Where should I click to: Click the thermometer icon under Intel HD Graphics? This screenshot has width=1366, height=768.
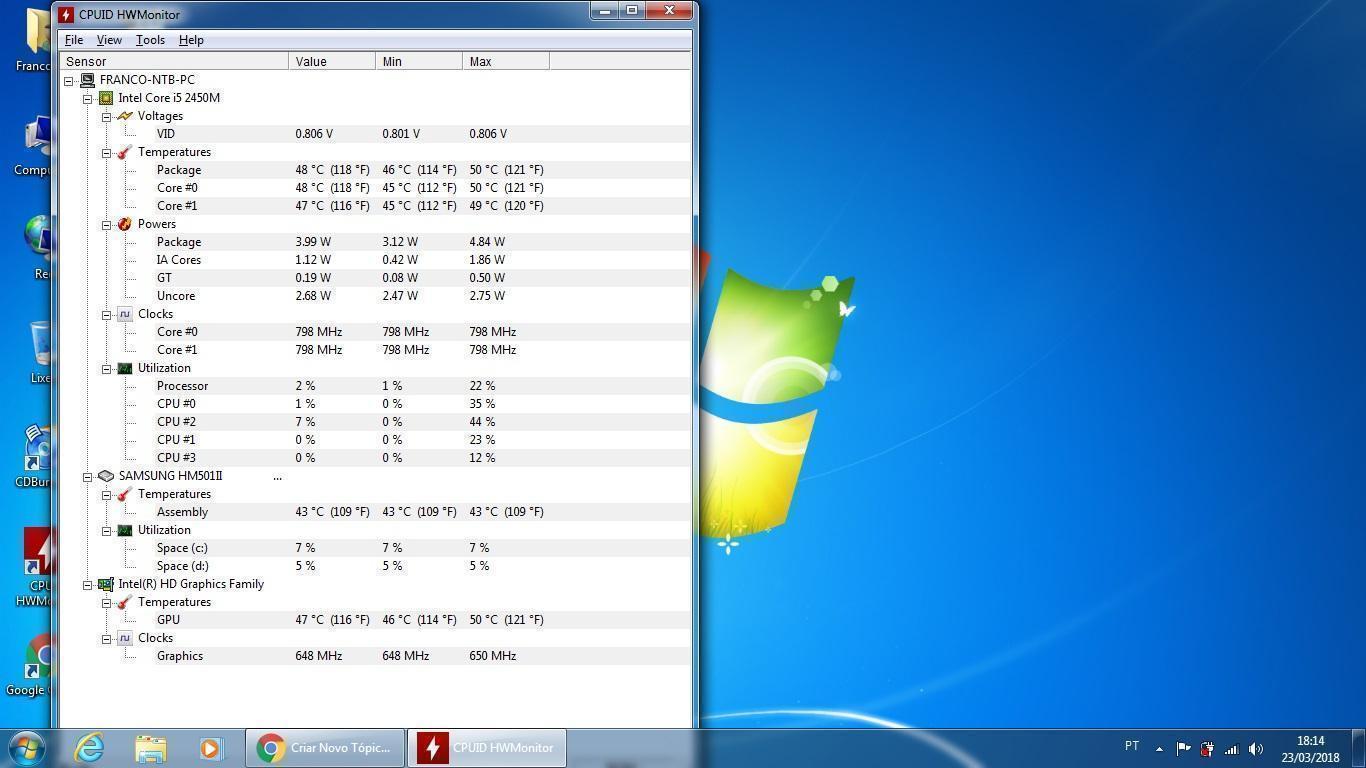(x=124, y=602)
